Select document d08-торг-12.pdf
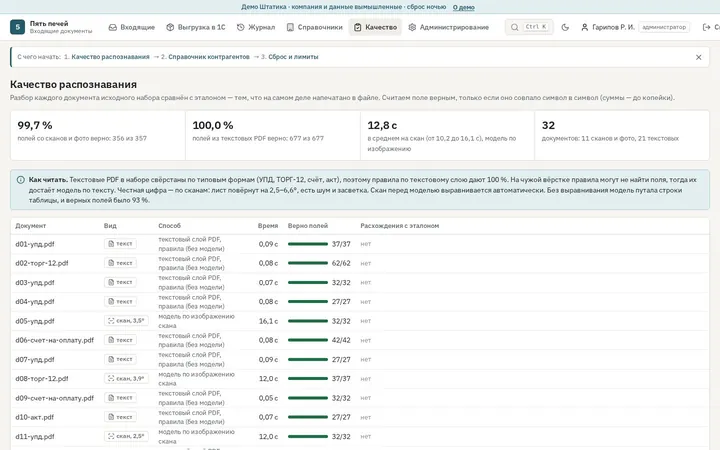This screenshot has width=720, height=450. coord(42,379)
